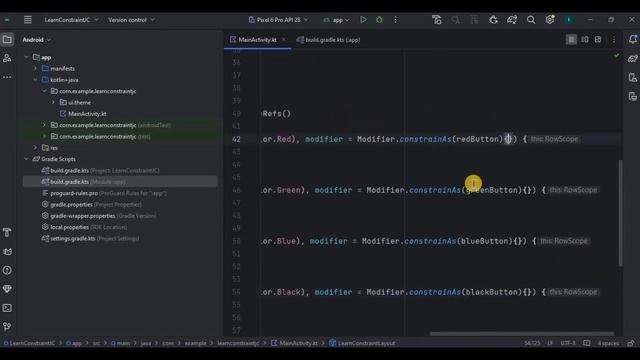The height and width of the screenshot is (360, 640).
Task: Click the horizontal editor scrollbar
Action: click(x=522, y=333)
